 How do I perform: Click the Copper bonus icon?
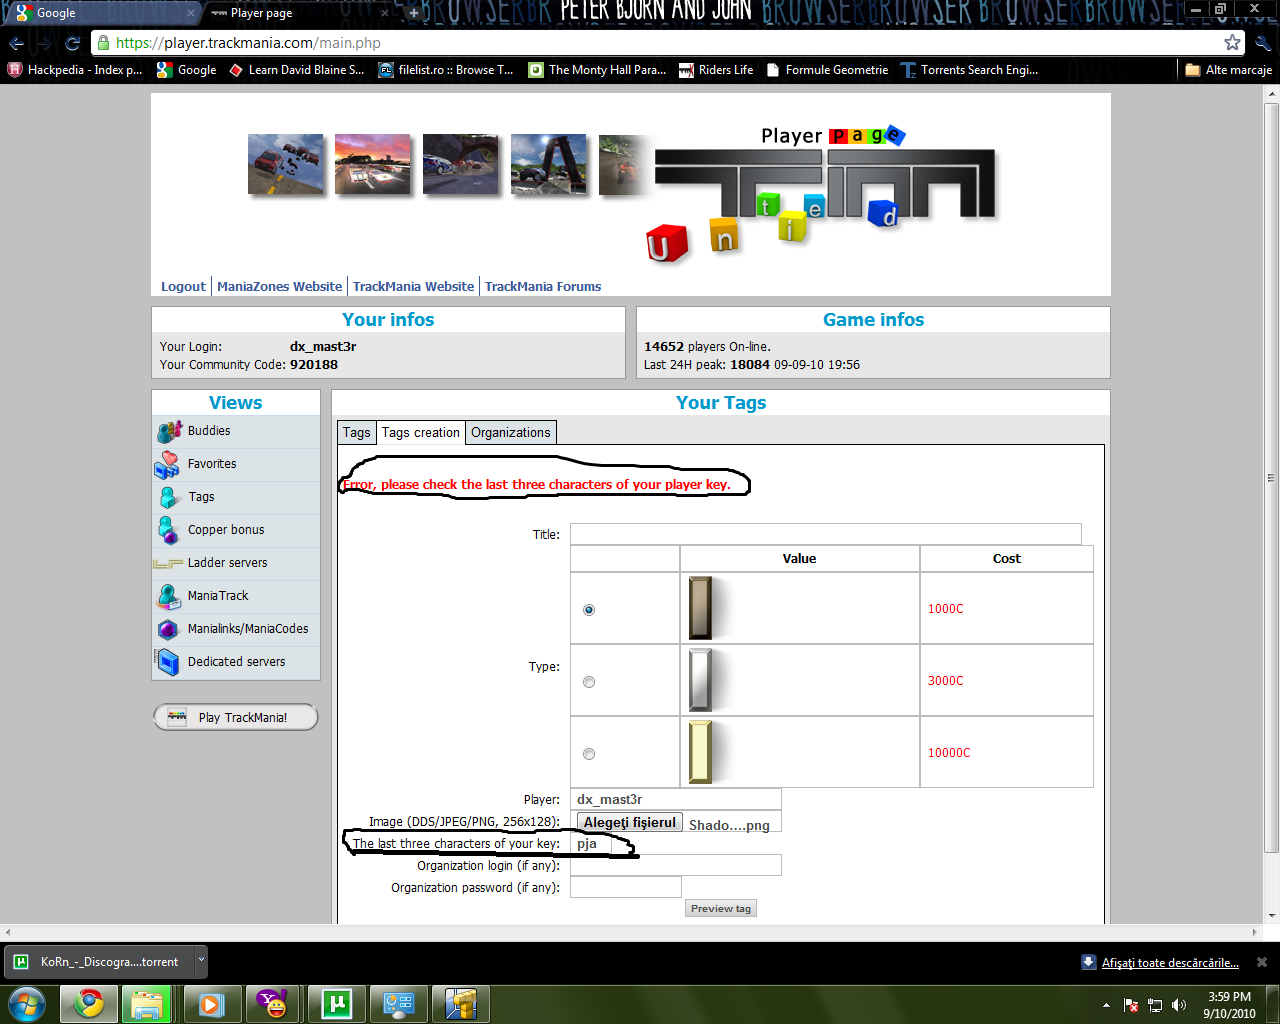pyautogui.click(x=168, y=530)
